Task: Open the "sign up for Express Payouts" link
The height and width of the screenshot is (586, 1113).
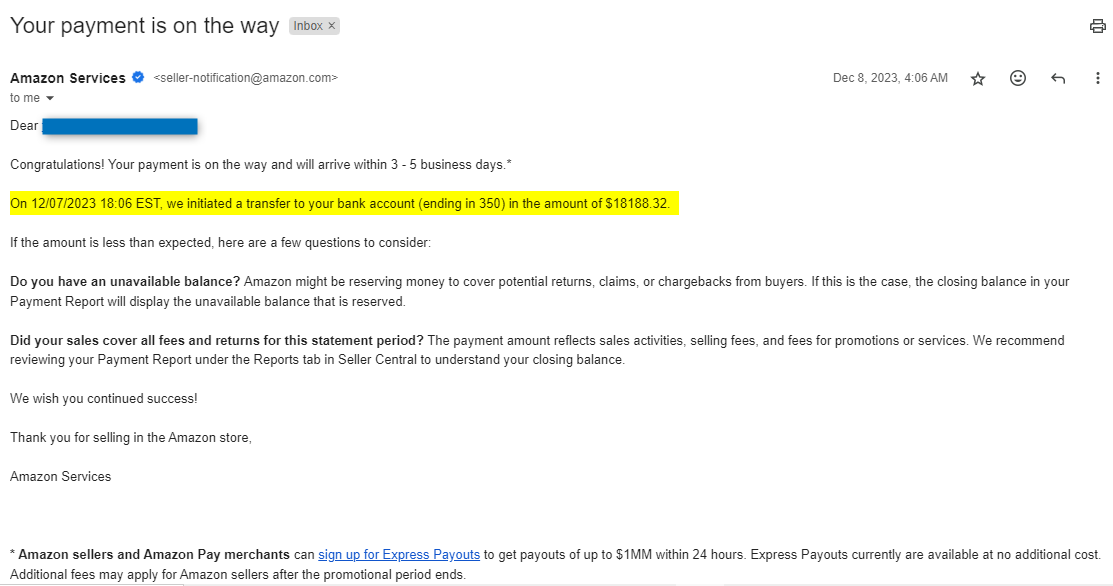Action: point(399,554)
